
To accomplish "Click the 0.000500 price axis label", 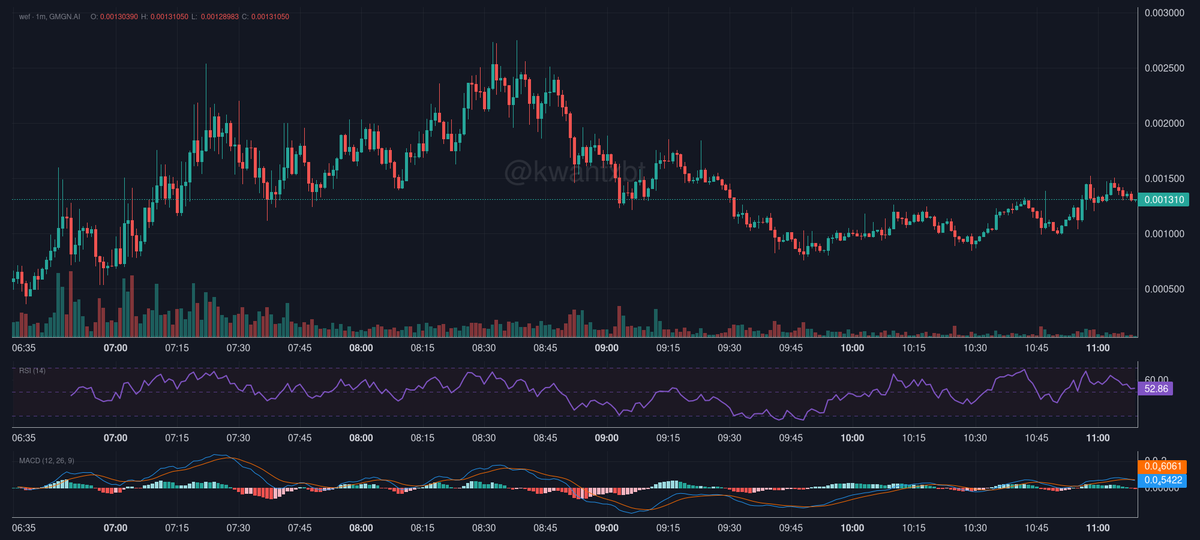I will point(1165,290).
